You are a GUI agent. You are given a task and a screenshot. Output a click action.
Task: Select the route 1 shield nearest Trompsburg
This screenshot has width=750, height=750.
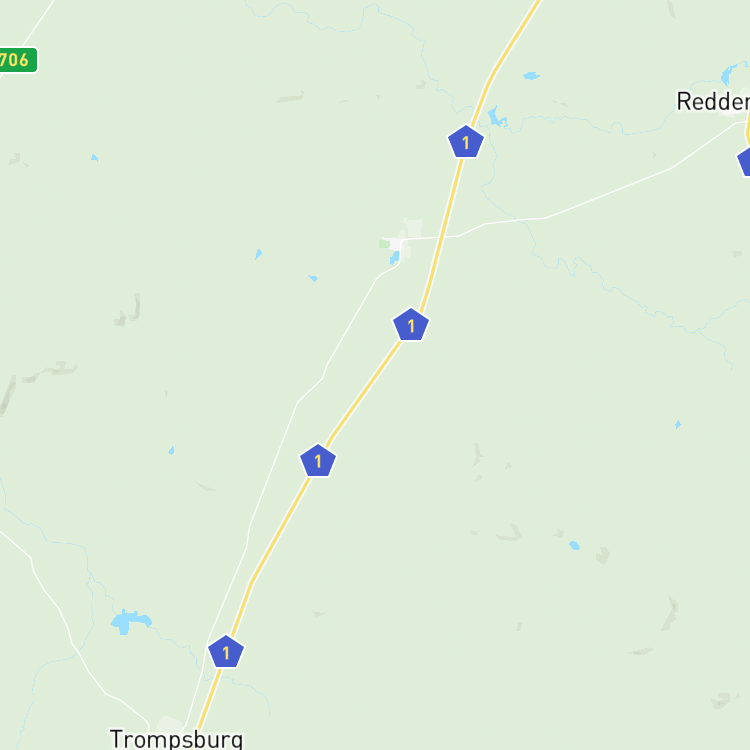tap(226, 651)
